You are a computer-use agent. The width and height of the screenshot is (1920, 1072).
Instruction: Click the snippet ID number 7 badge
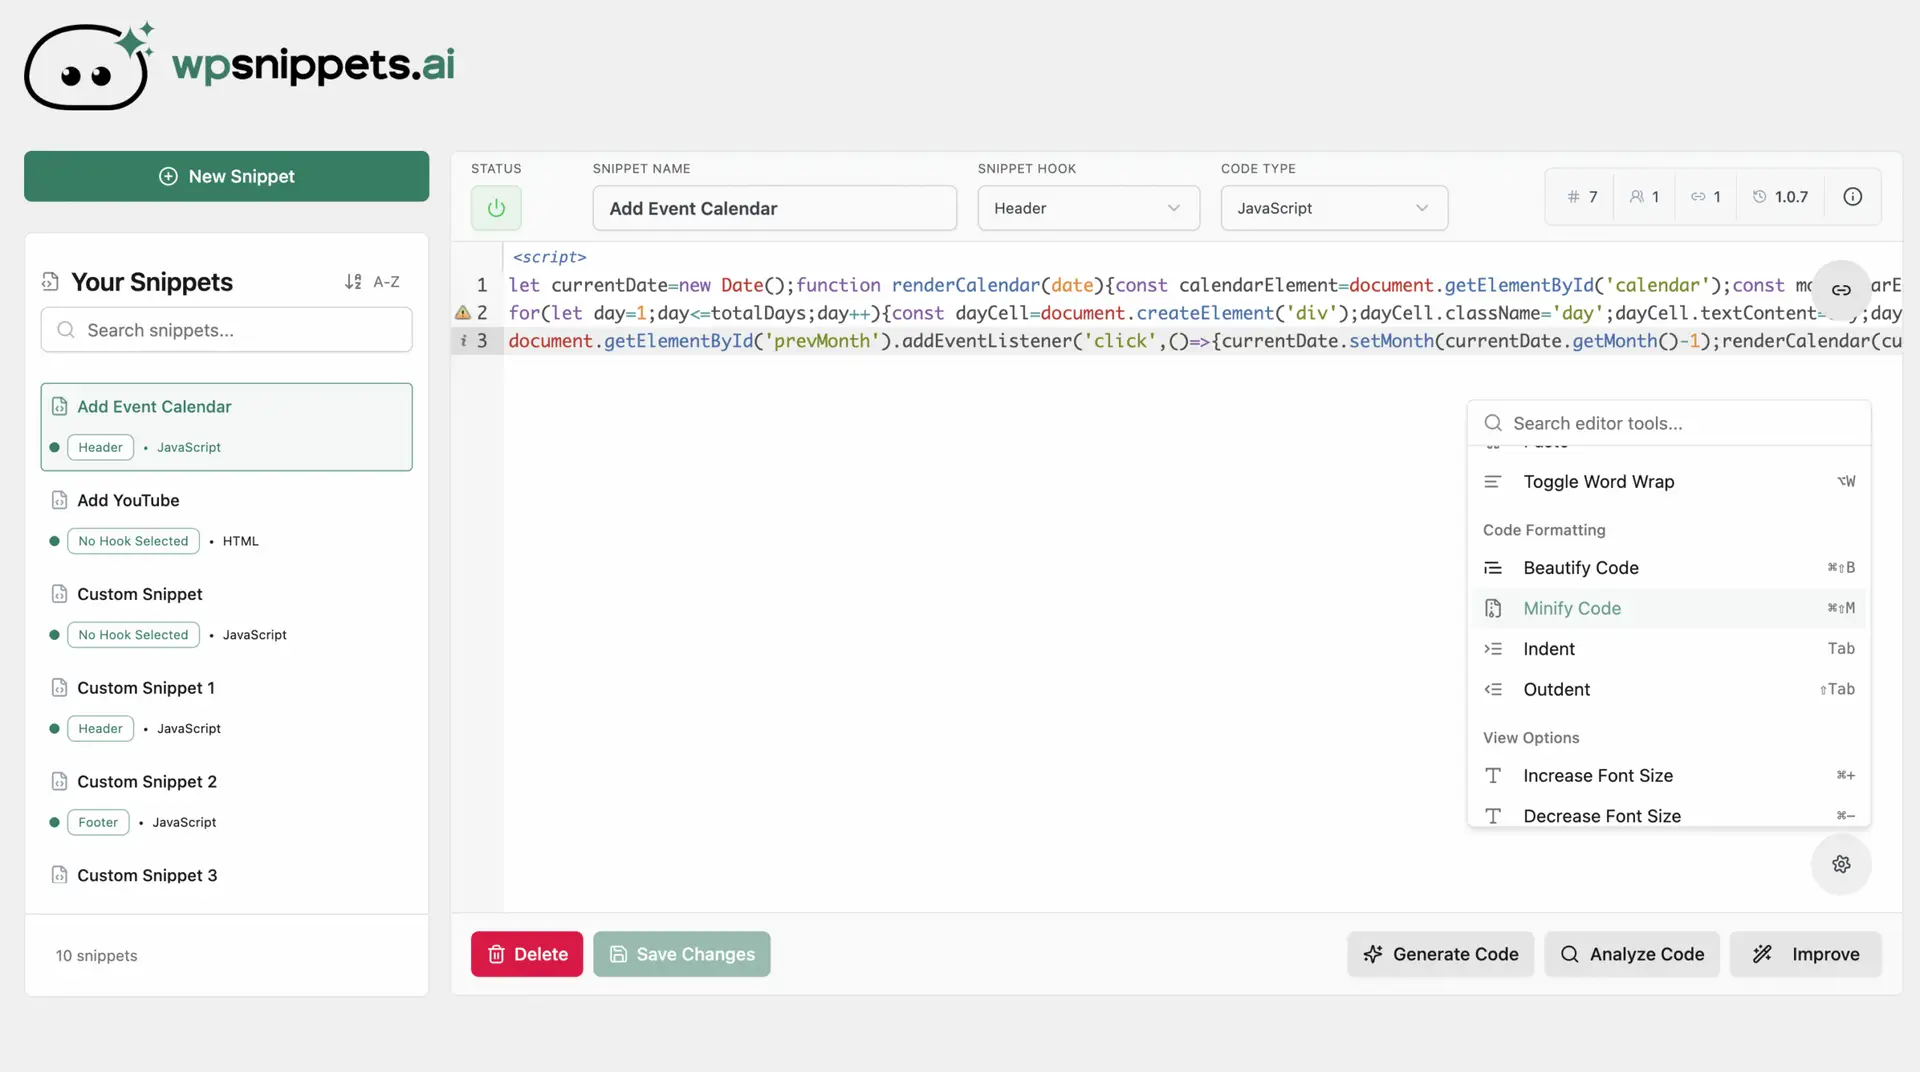point(1582,197)
